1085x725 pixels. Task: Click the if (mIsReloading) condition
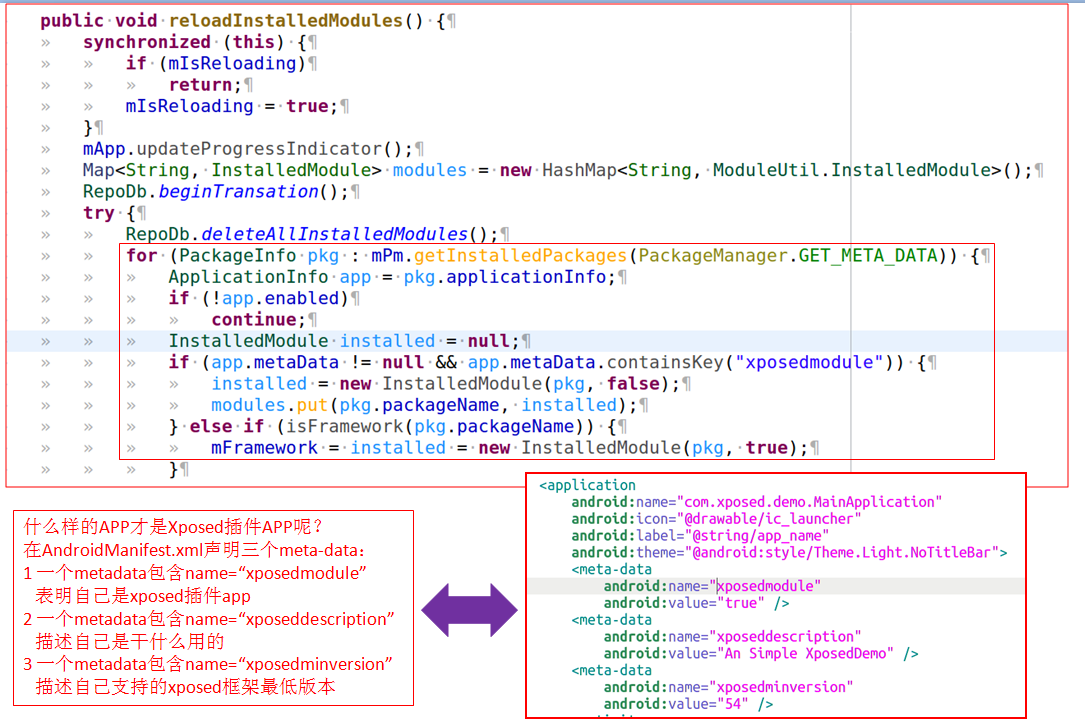point(215,64)
